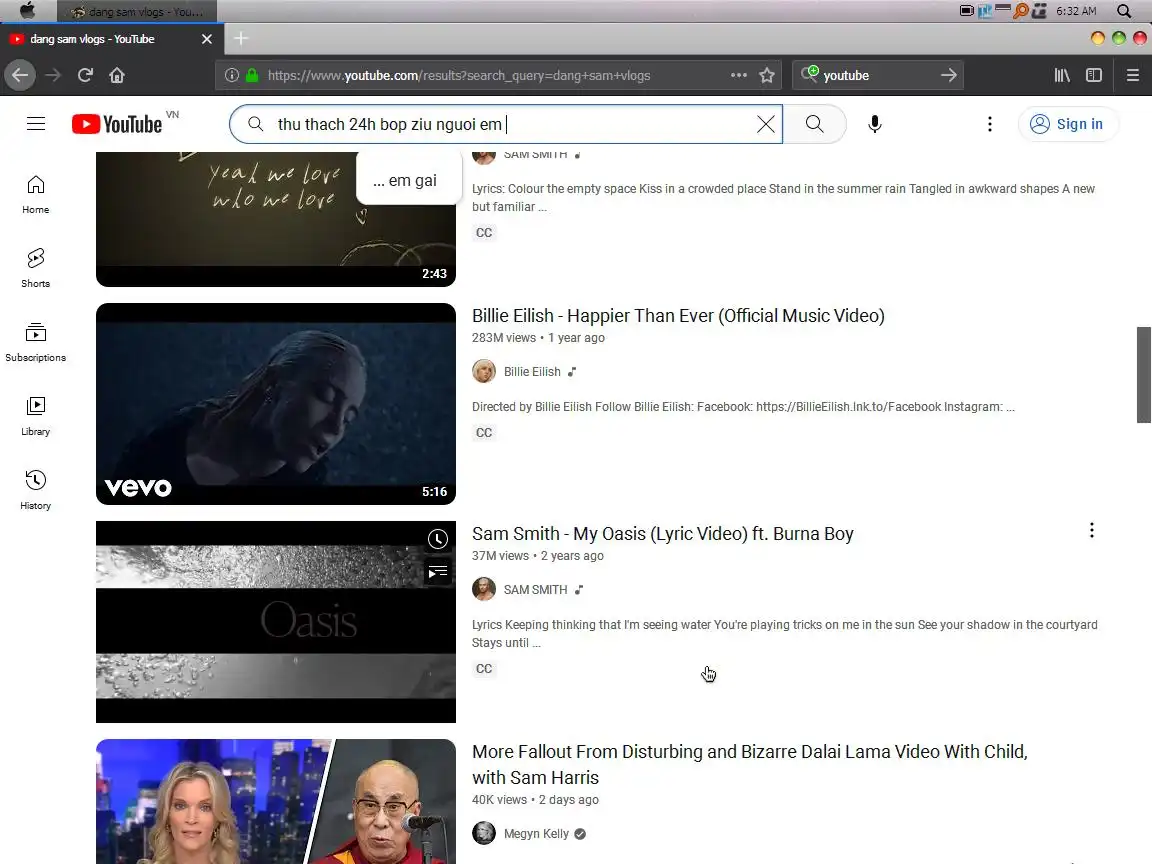Screen dimensions: 1152x864
Task: Click '37M views' text
Action: pyautogui.click(x=500, y=556)
